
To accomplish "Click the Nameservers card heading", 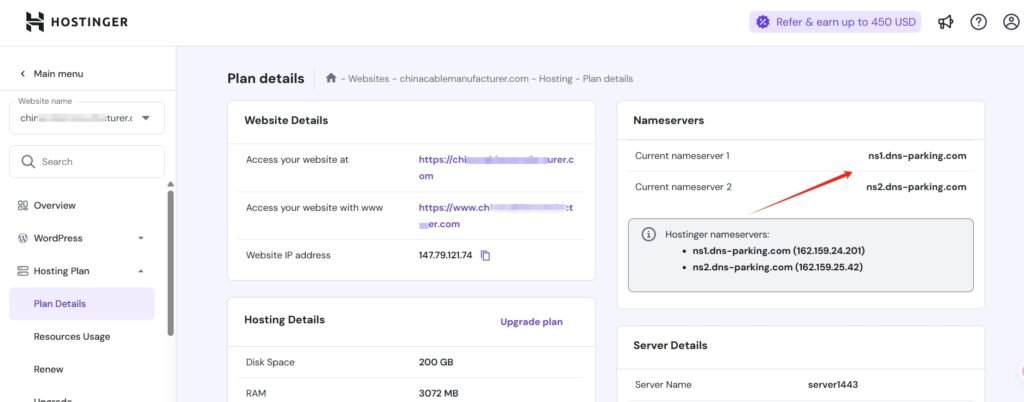I will coord(669,121).
